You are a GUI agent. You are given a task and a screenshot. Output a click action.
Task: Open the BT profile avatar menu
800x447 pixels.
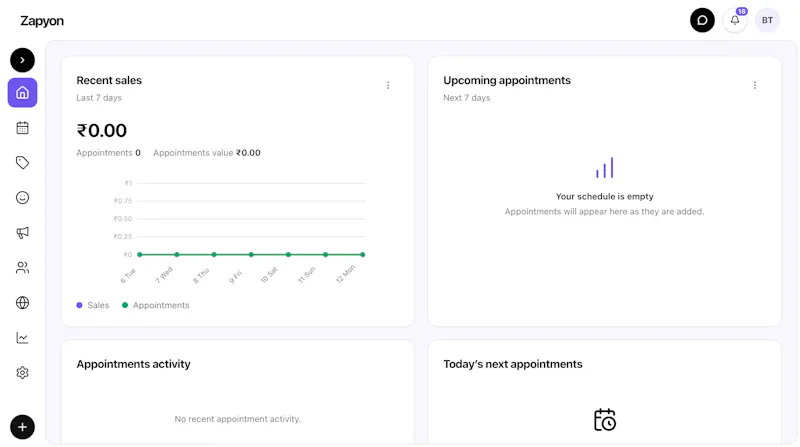pos(767,20)
